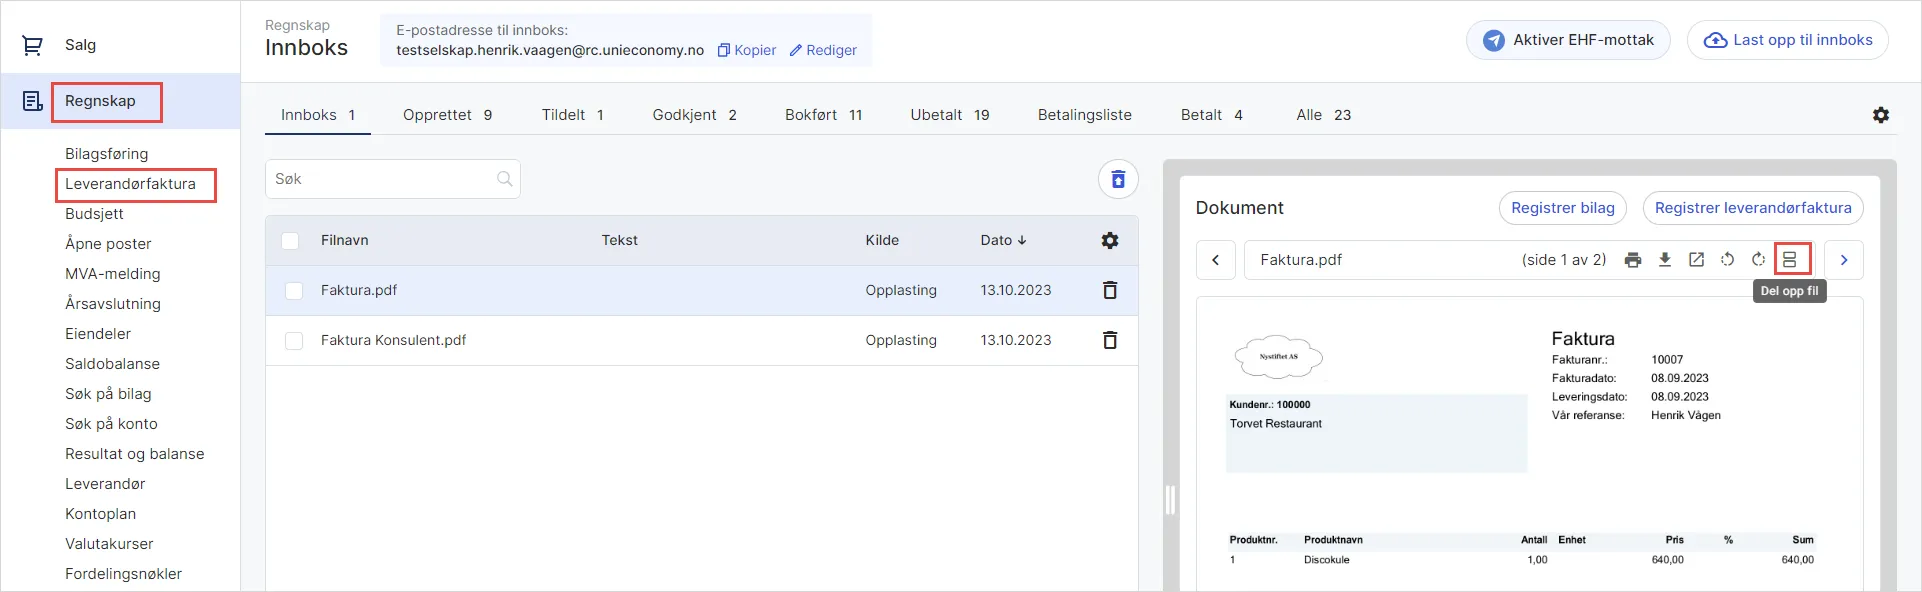Viewport: 1922px width, 592px height.
Task: Open Åpne poster in the sidebar
Action: point(109,244)
